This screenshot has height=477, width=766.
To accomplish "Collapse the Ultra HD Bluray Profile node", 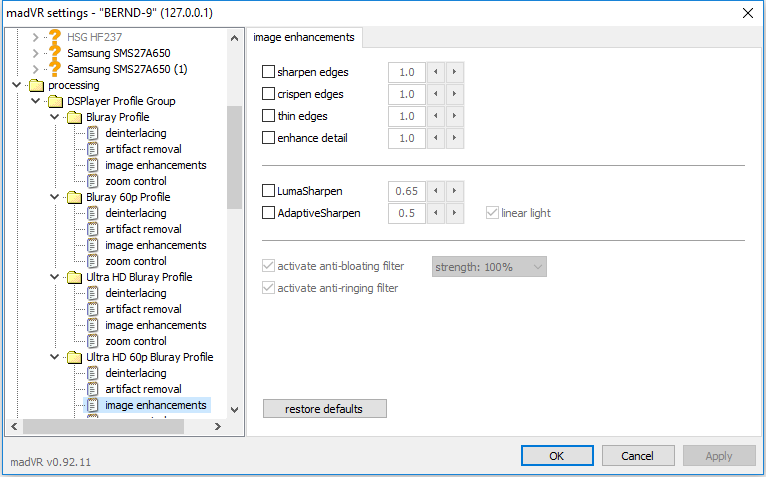I will tap(55, 277).
